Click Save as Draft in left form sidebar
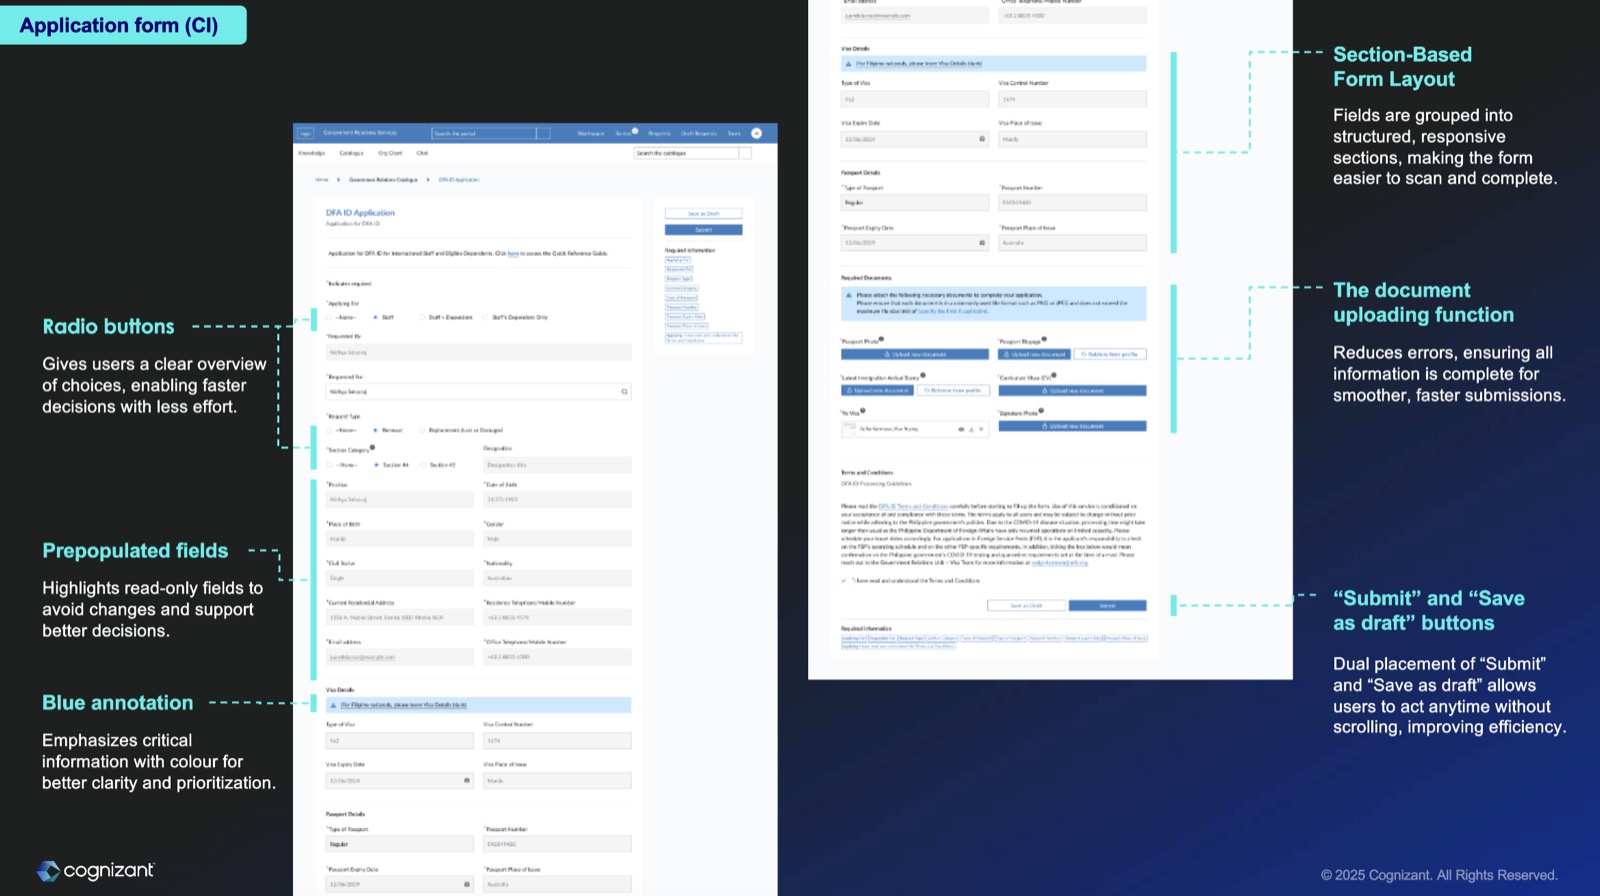 [703, 214]
